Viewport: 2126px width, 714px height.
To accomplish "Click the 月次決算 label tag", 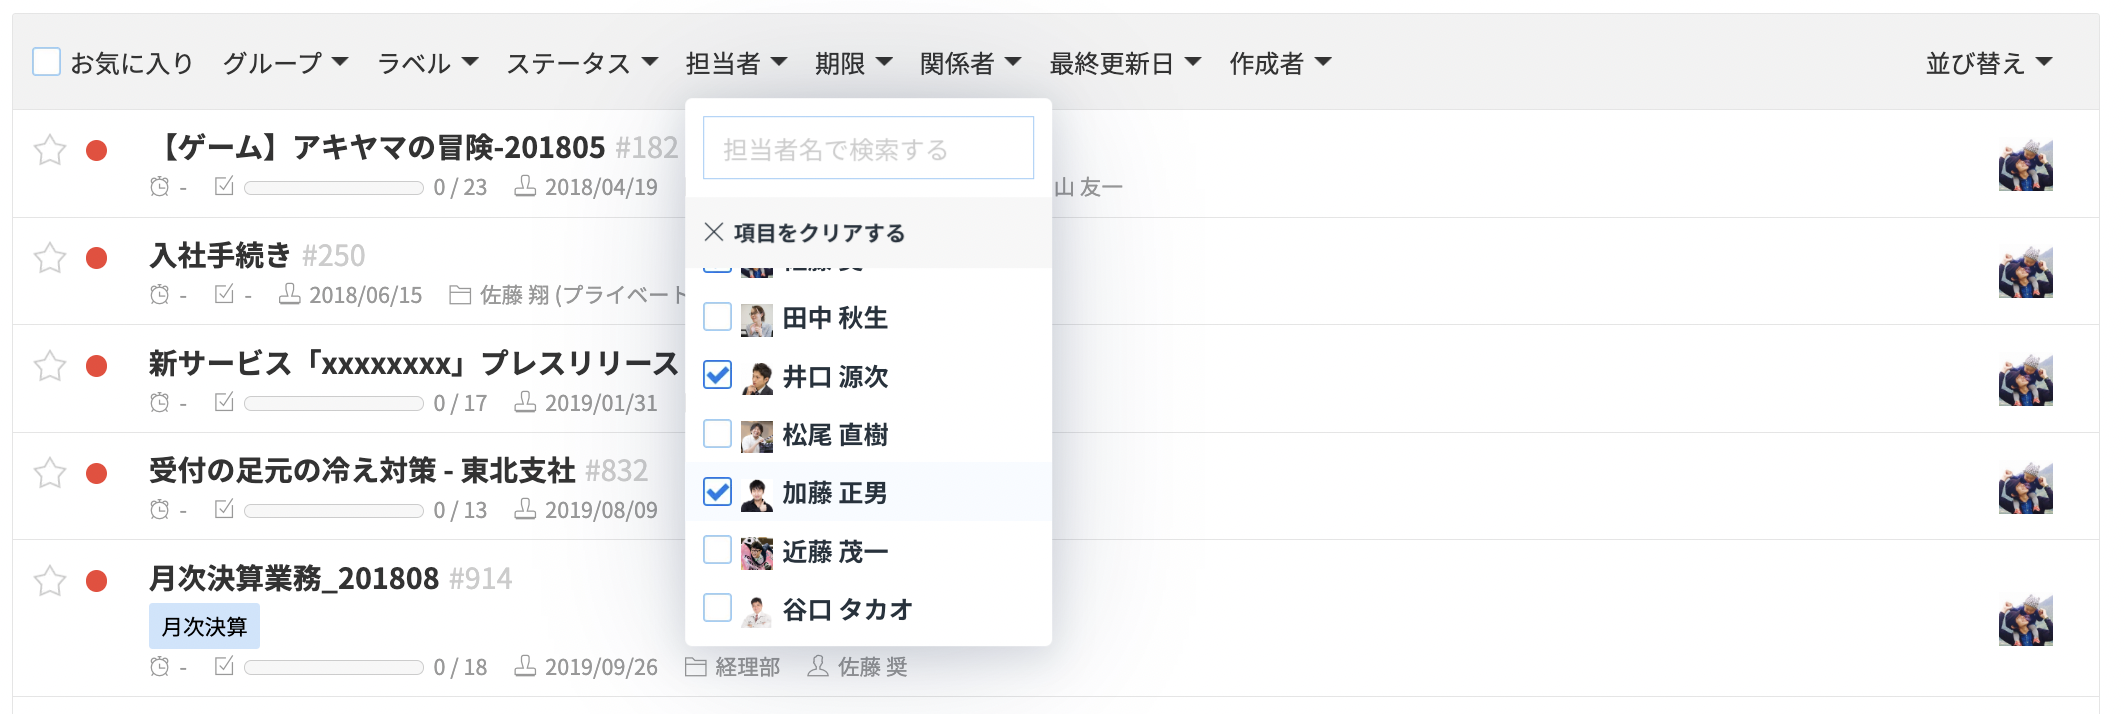I will (205, 626).
